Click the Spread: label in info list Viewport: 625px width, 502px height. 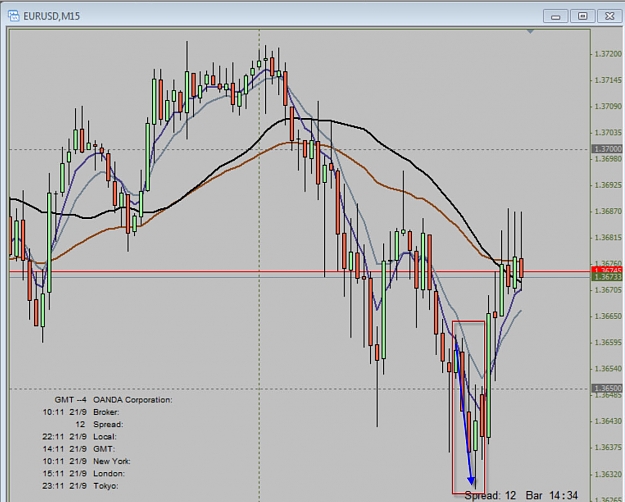(x=108, y=424)
